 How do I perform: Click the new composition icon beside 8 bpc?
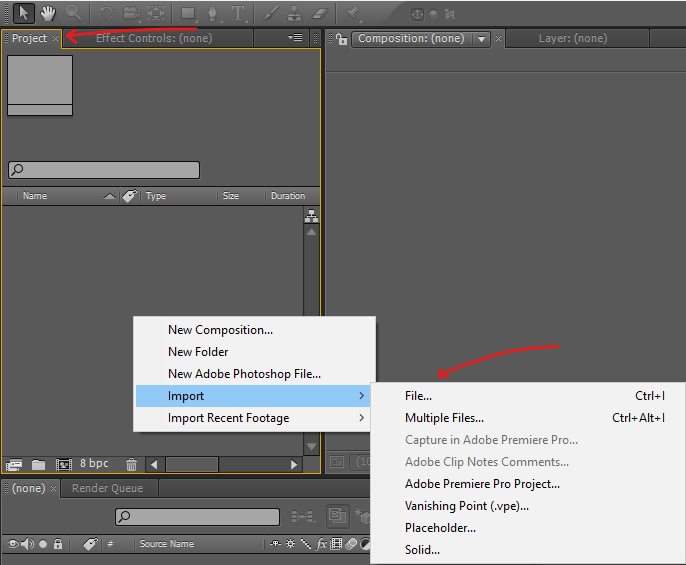(x=63, y=464)
